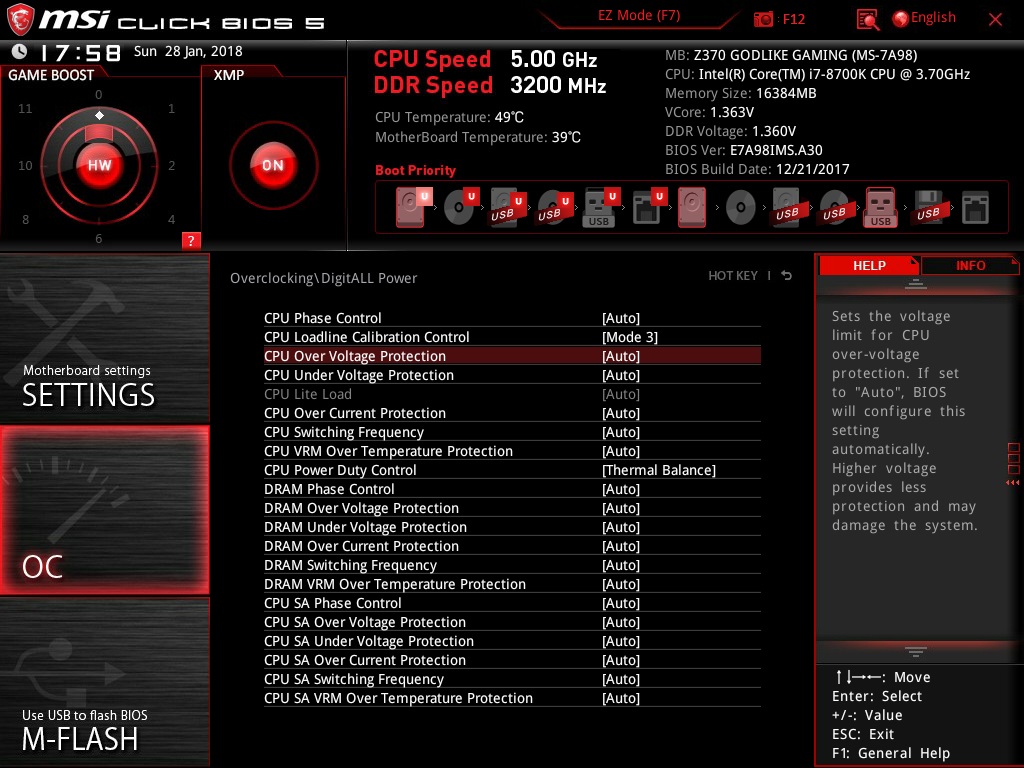Open CPU VRM Over Temperature Protection value
Viewport: 1024px width, 768px height.
[x=621, y=451]
